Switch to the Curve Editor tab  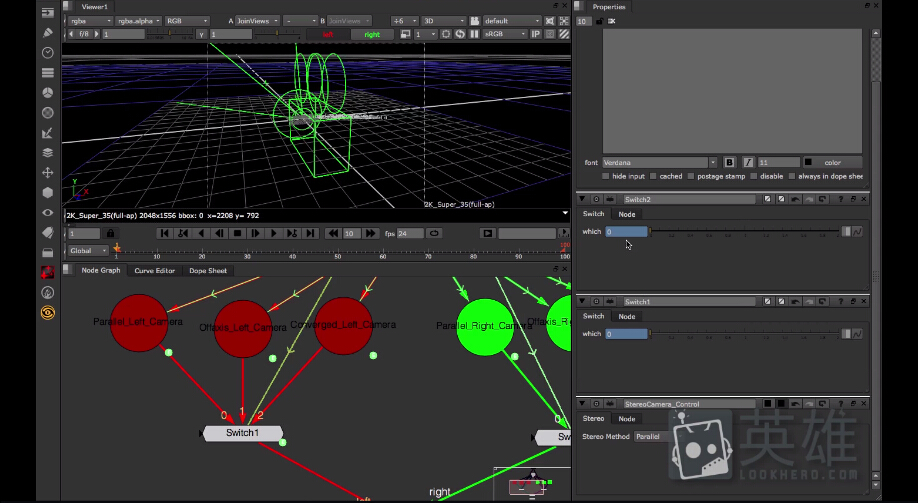tap(154, 270)
